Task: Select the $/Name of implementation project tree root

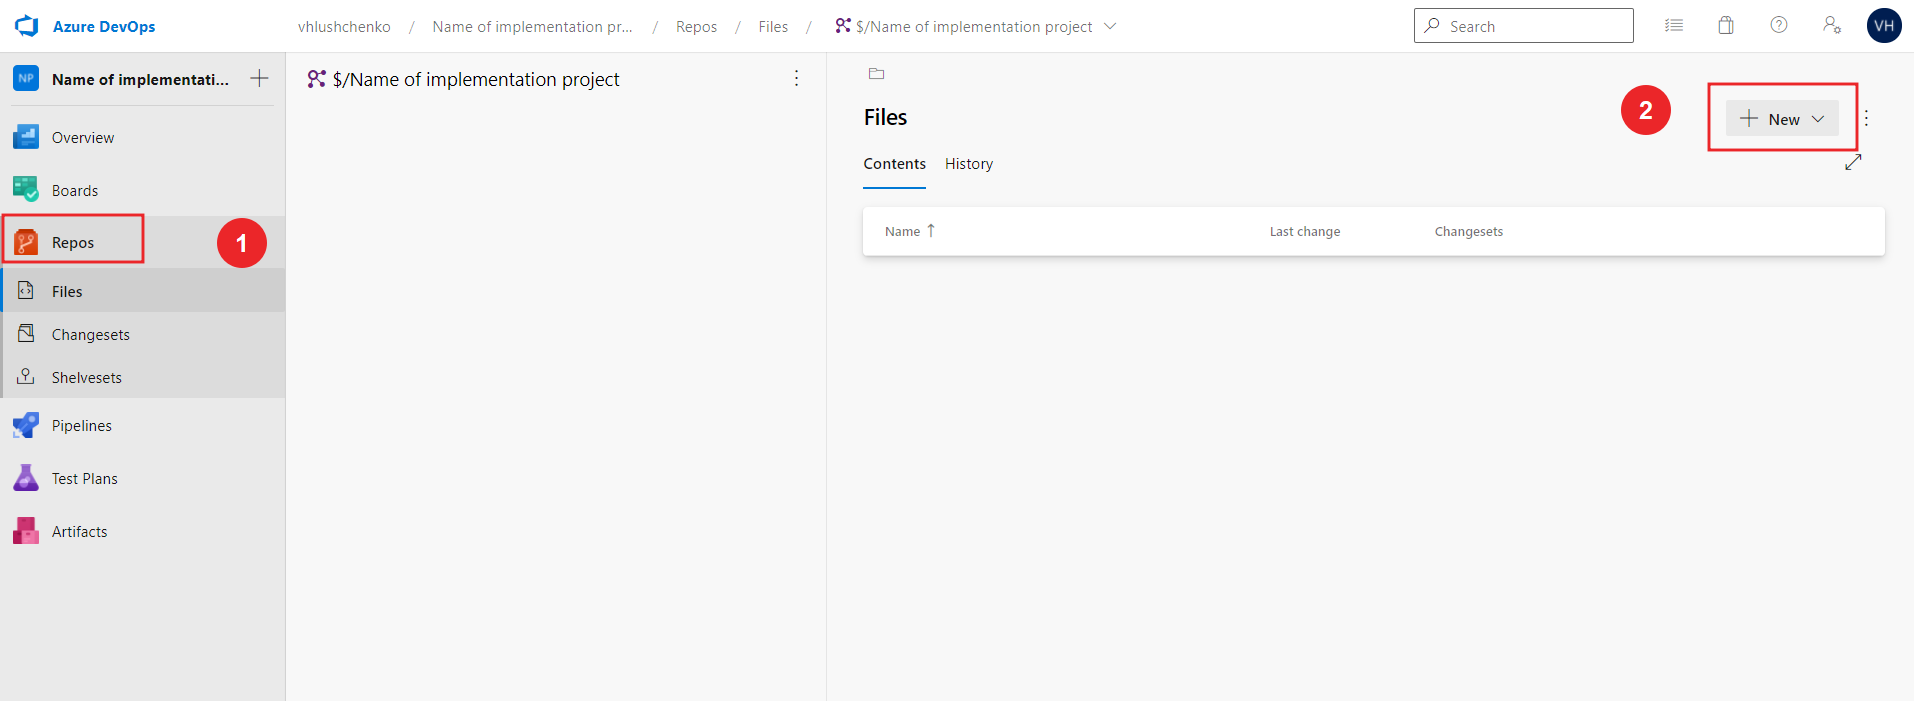Action: (476, 79)
